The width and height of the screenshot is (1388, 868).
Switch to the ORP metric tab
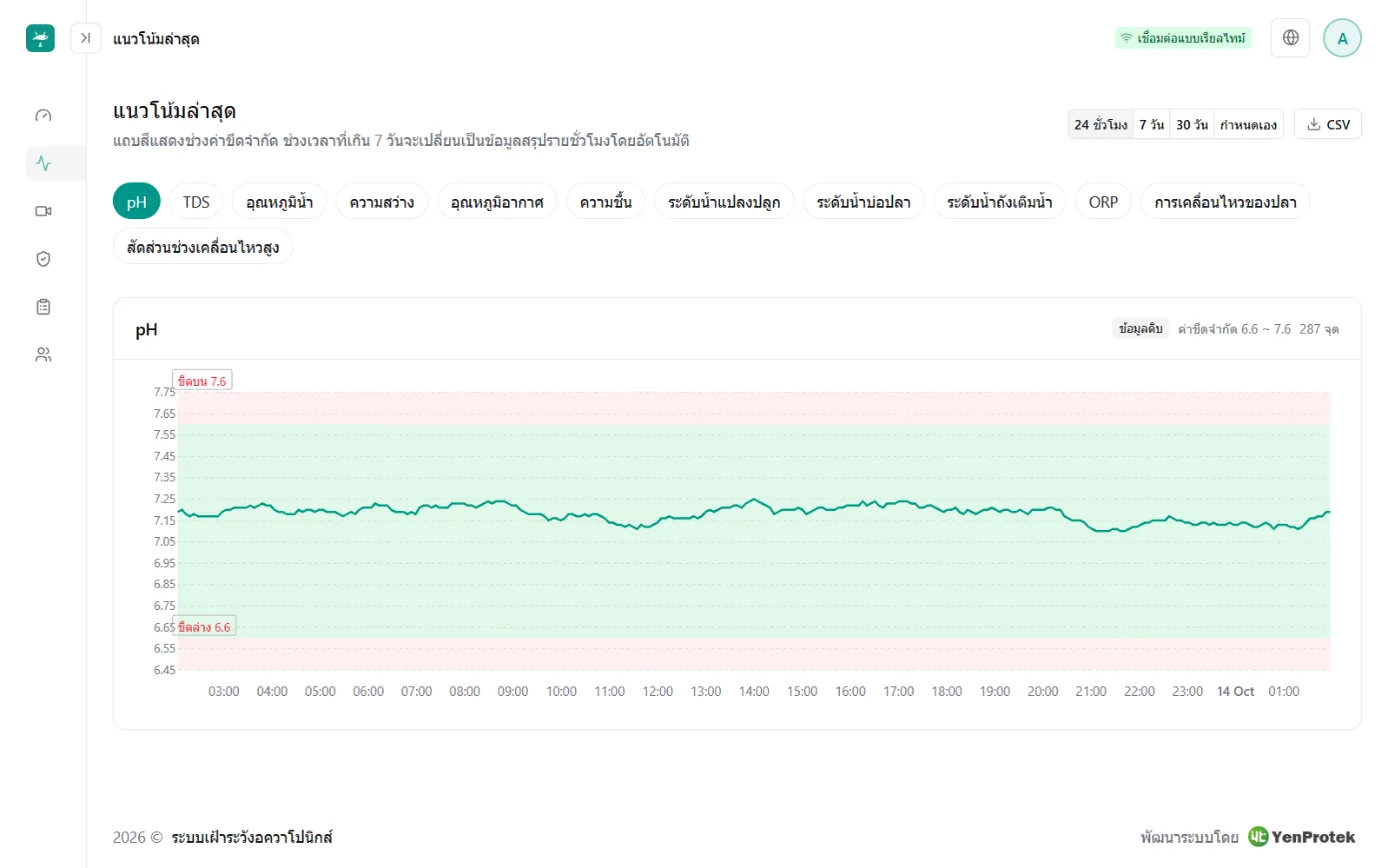[1103, 201]
